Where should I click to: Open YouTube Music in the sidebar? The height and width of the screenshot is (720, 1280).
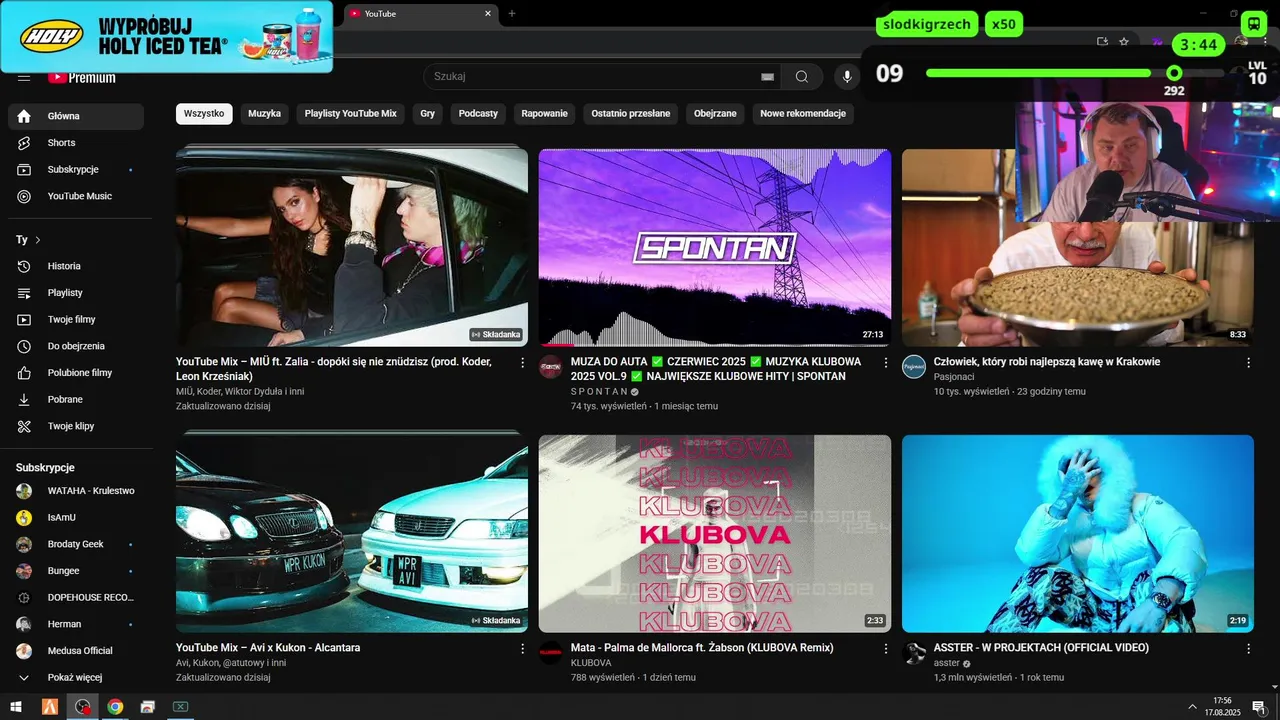point(76,196)
